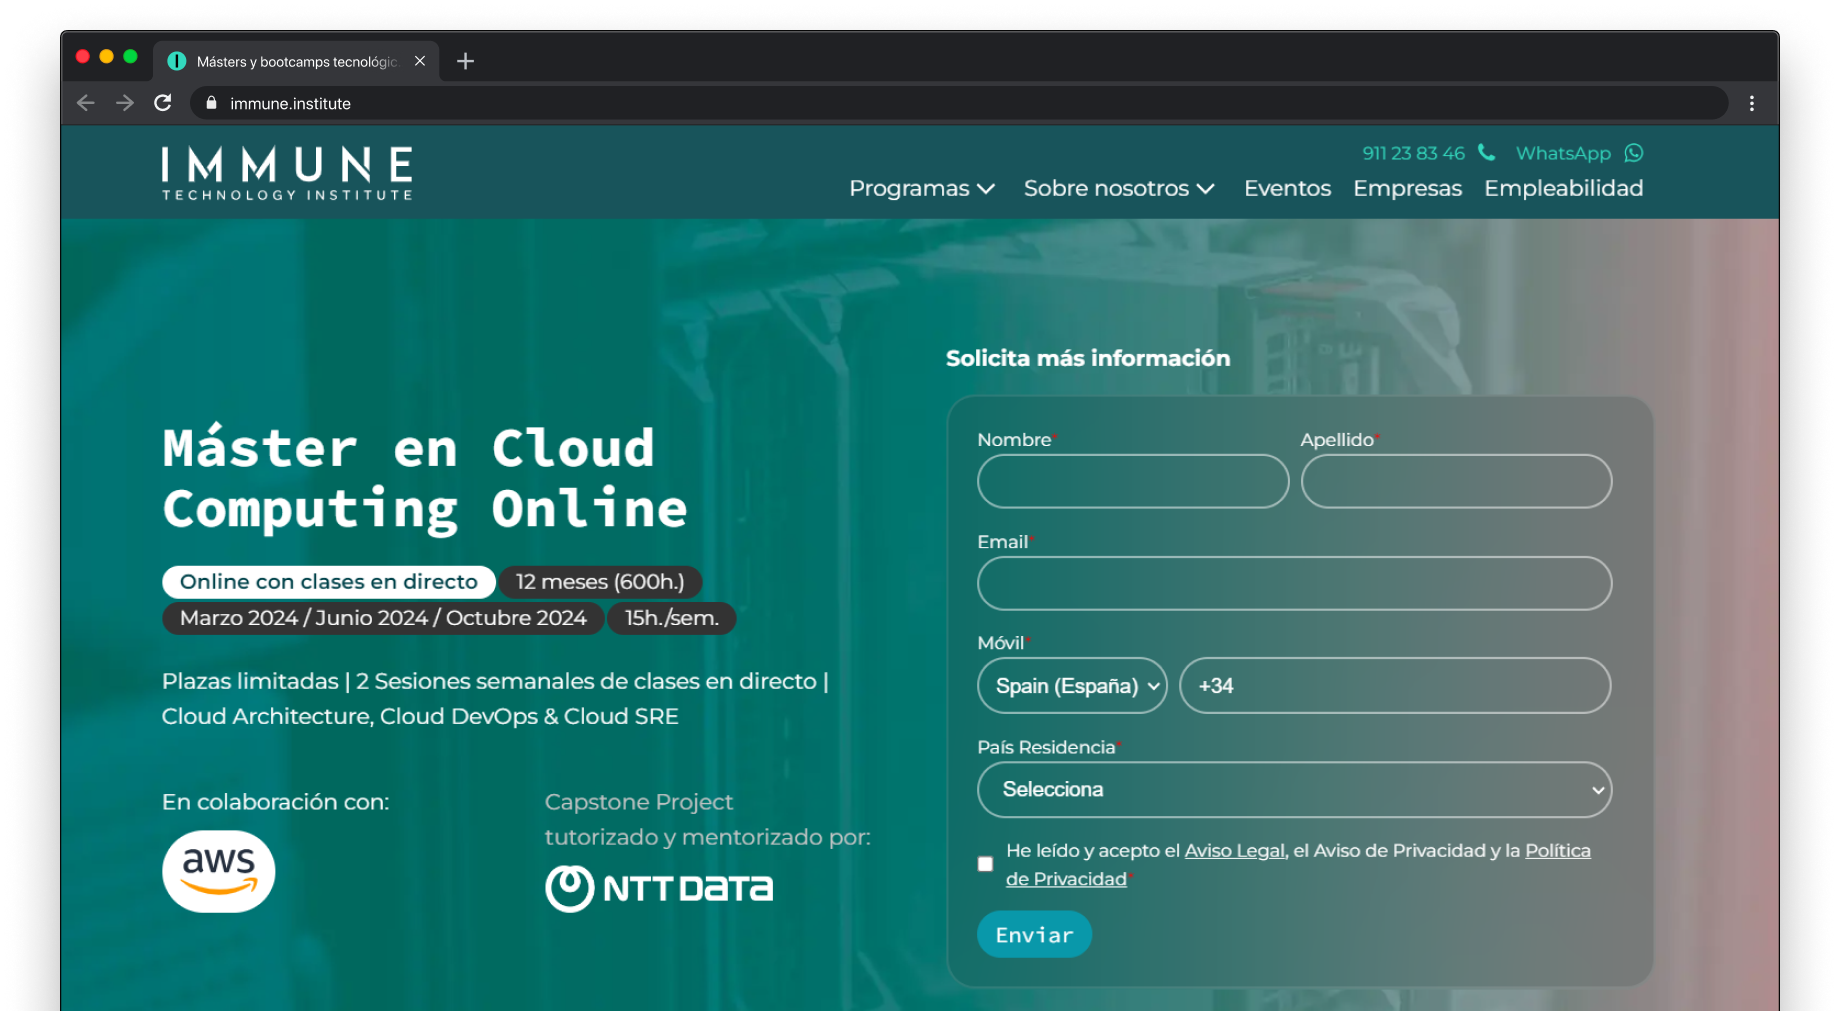
Task: Open the País Residencia Selecciona dropdown
Action: pos(1294,790)
